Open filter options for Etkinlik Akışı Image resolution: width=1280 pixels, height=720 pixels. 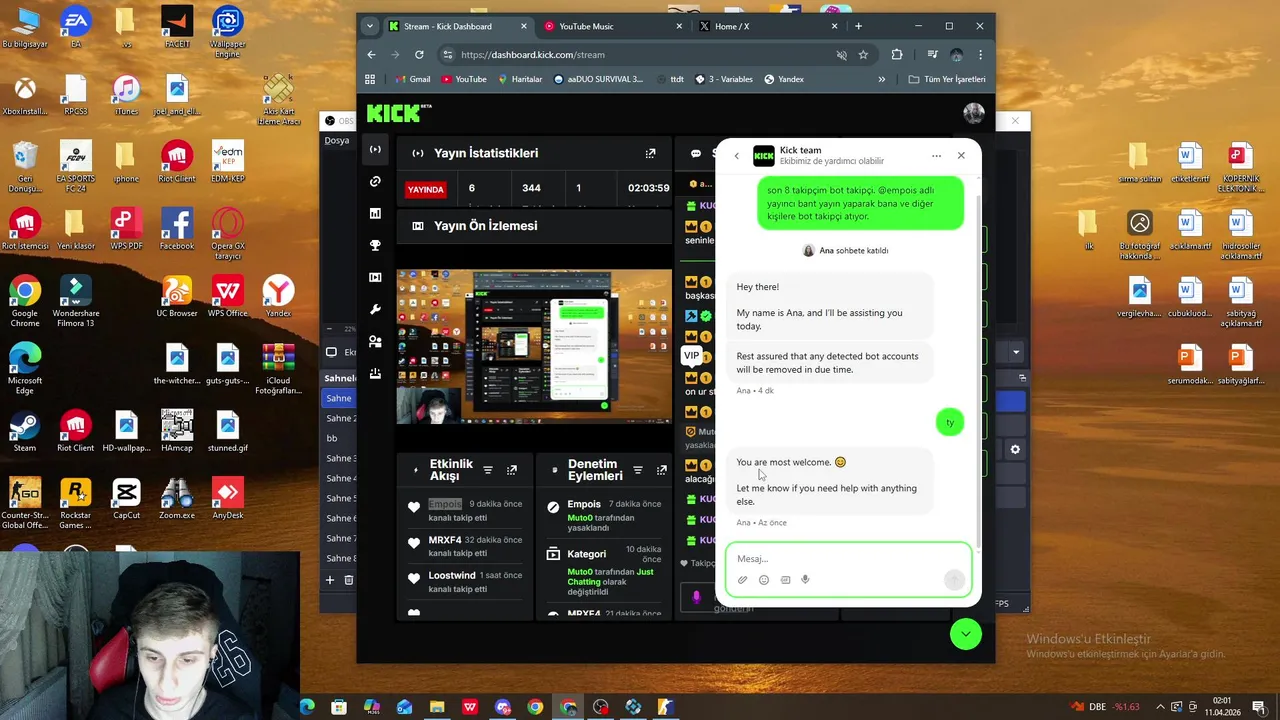488,470
